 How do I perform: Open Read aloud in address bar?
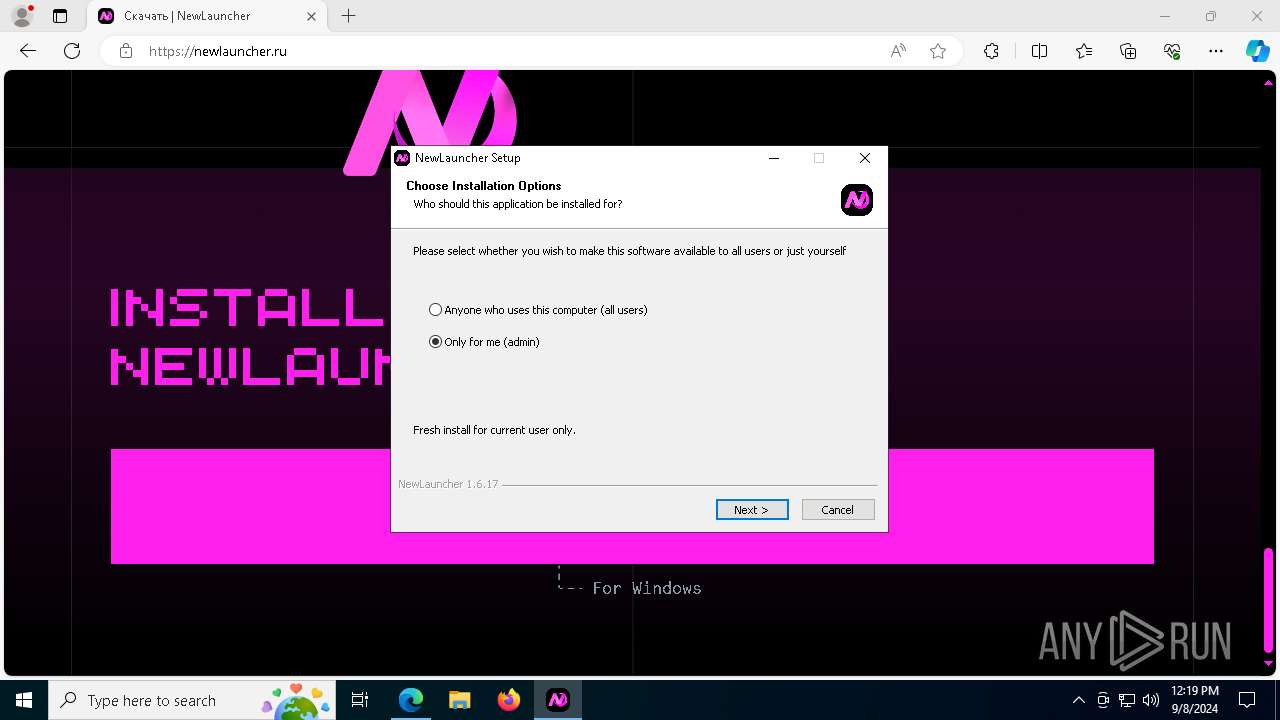(898, 51)
